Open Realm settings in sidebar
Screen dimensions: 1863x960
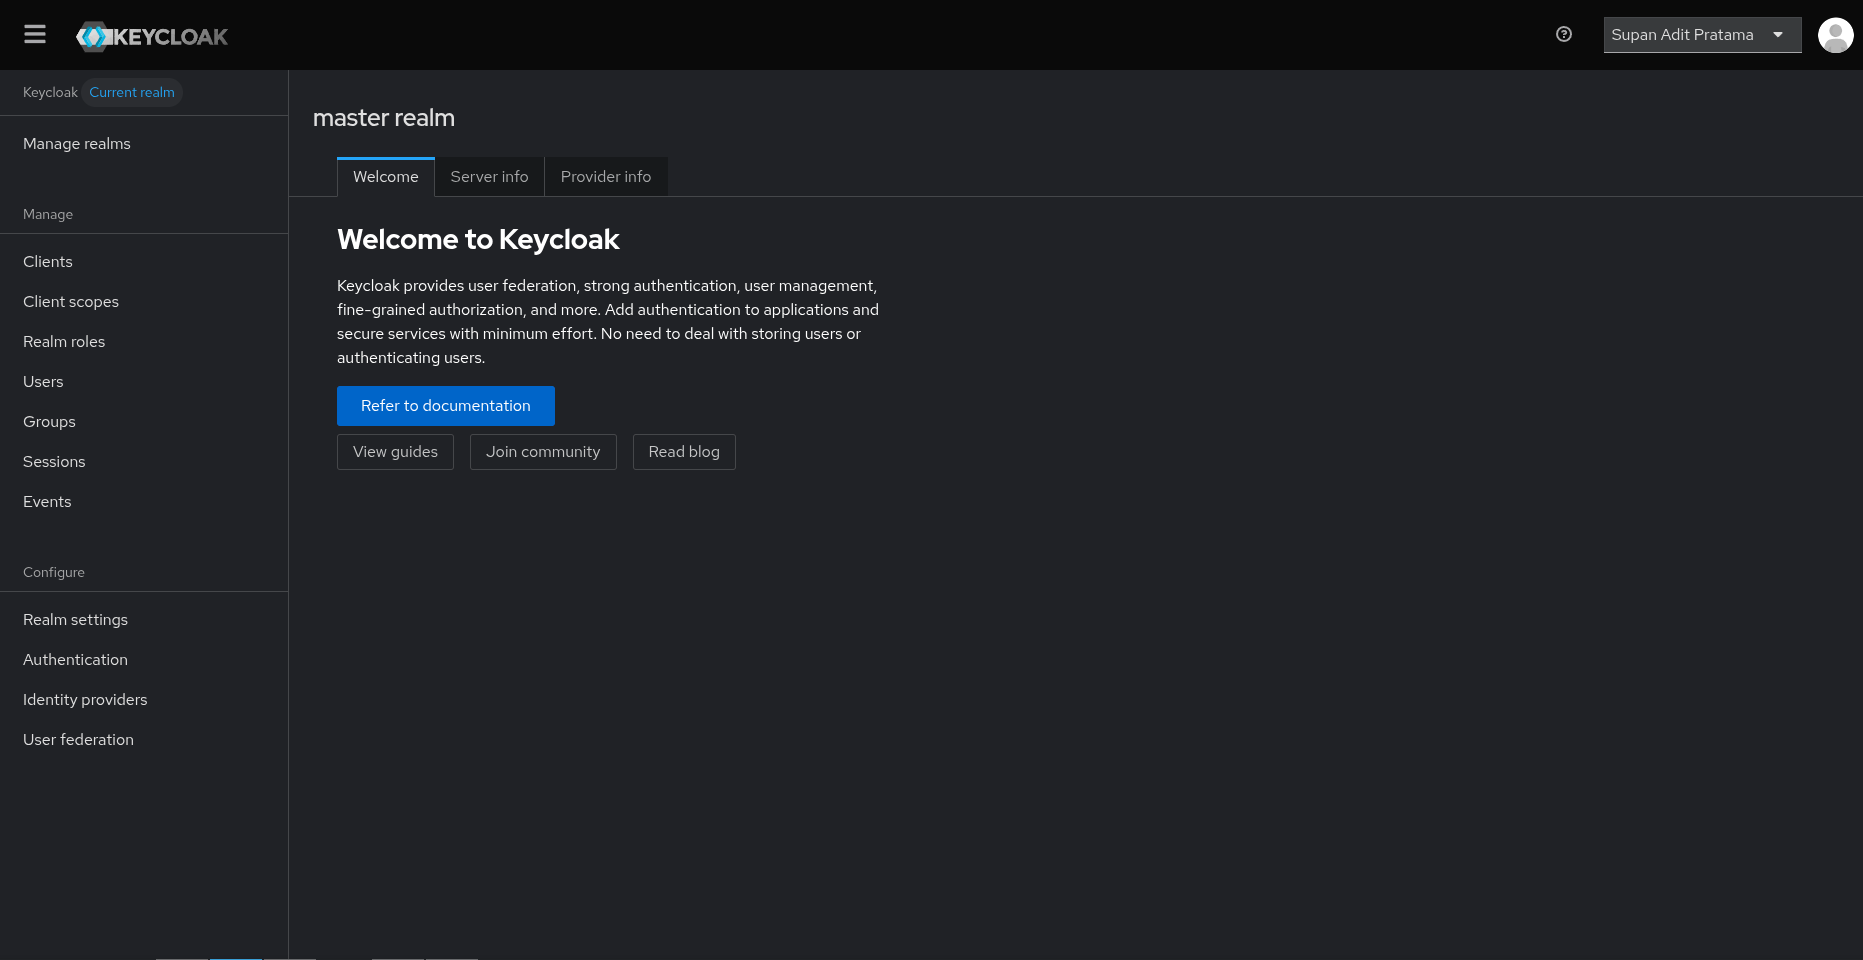144,620
